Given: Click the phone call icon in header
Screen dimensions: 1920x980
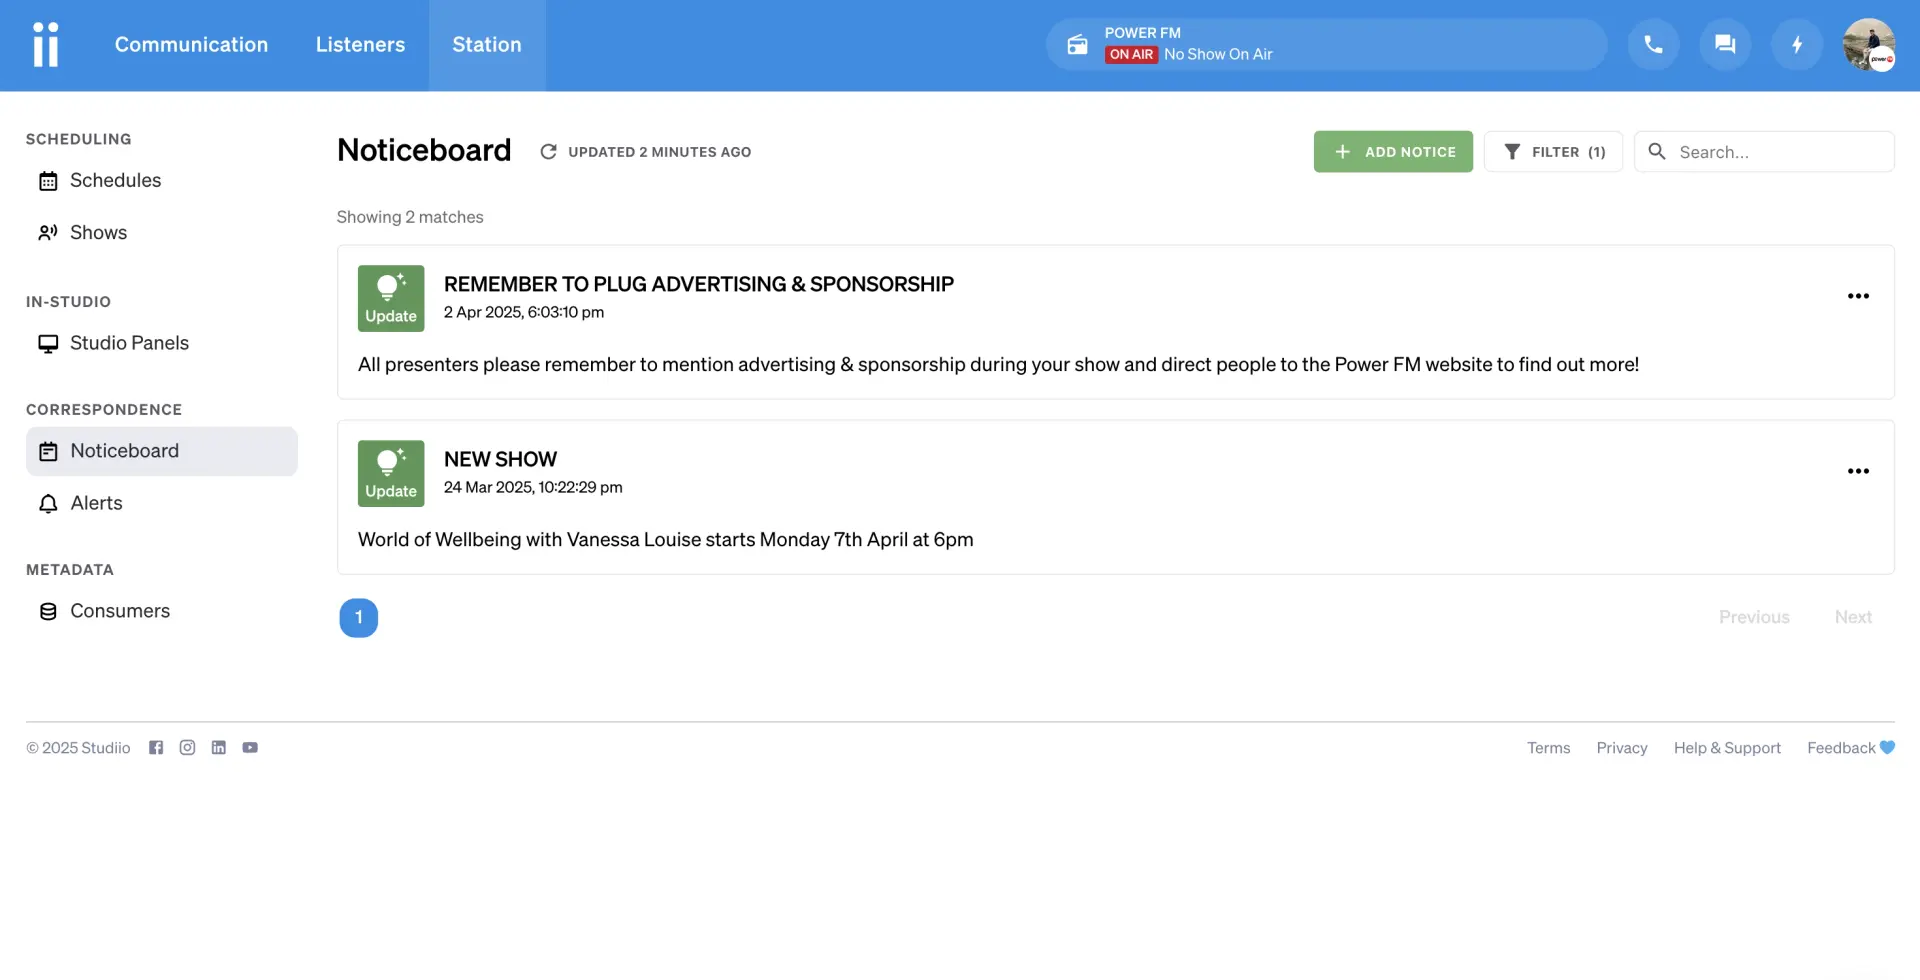Looking at the screenshot, I should [x=1653, y=45].
